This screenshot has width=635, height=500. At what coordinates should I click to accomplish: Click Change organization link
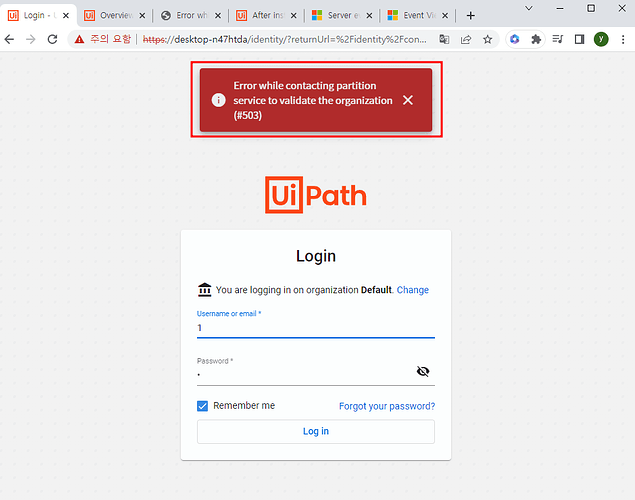[x=413, y=290]
